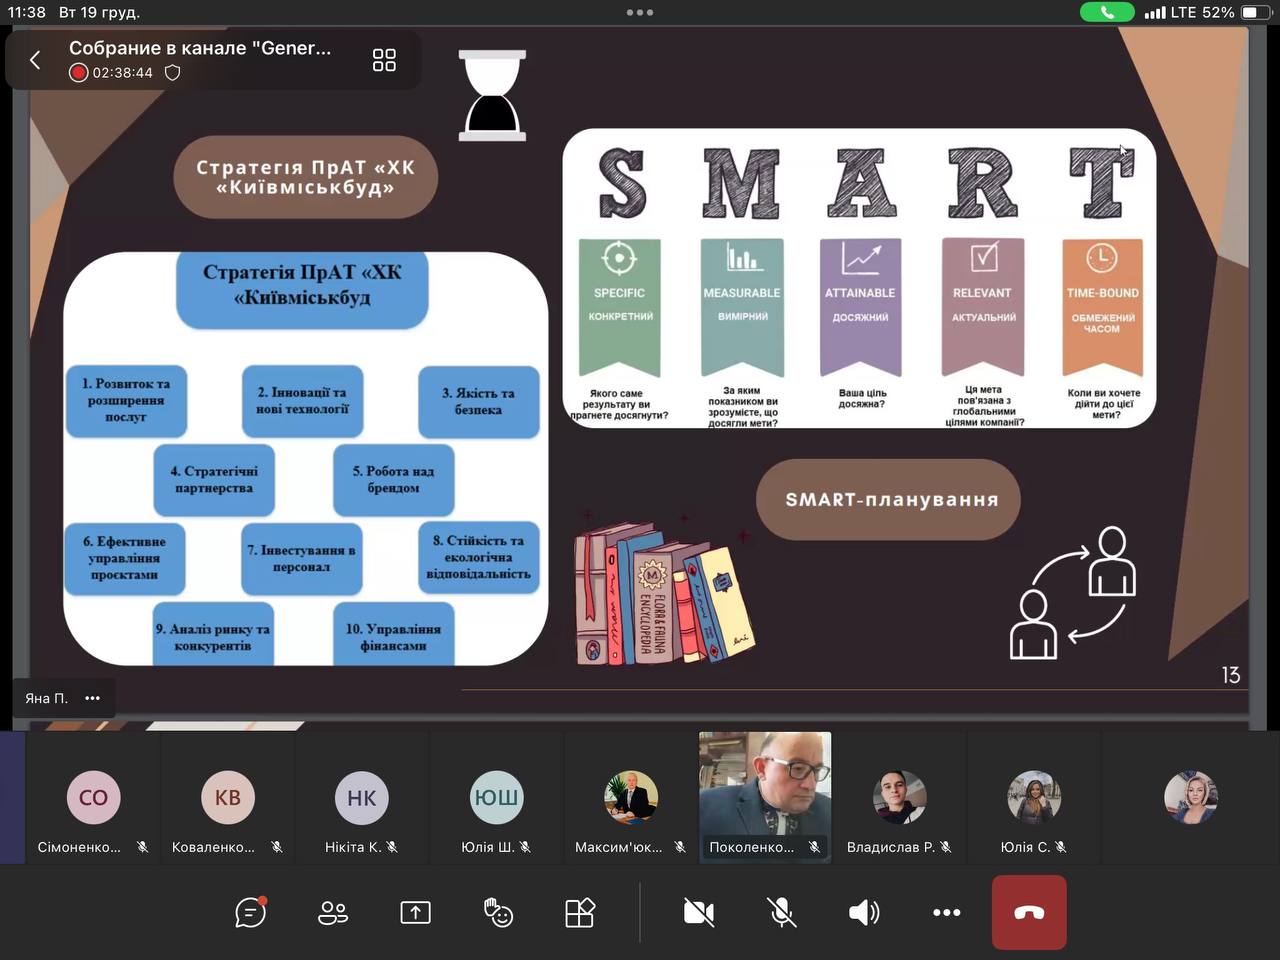This screenshot has height=960, width=1280.
Task: Show the participants list
Action: pyautogui.click(x=333, y=912)
